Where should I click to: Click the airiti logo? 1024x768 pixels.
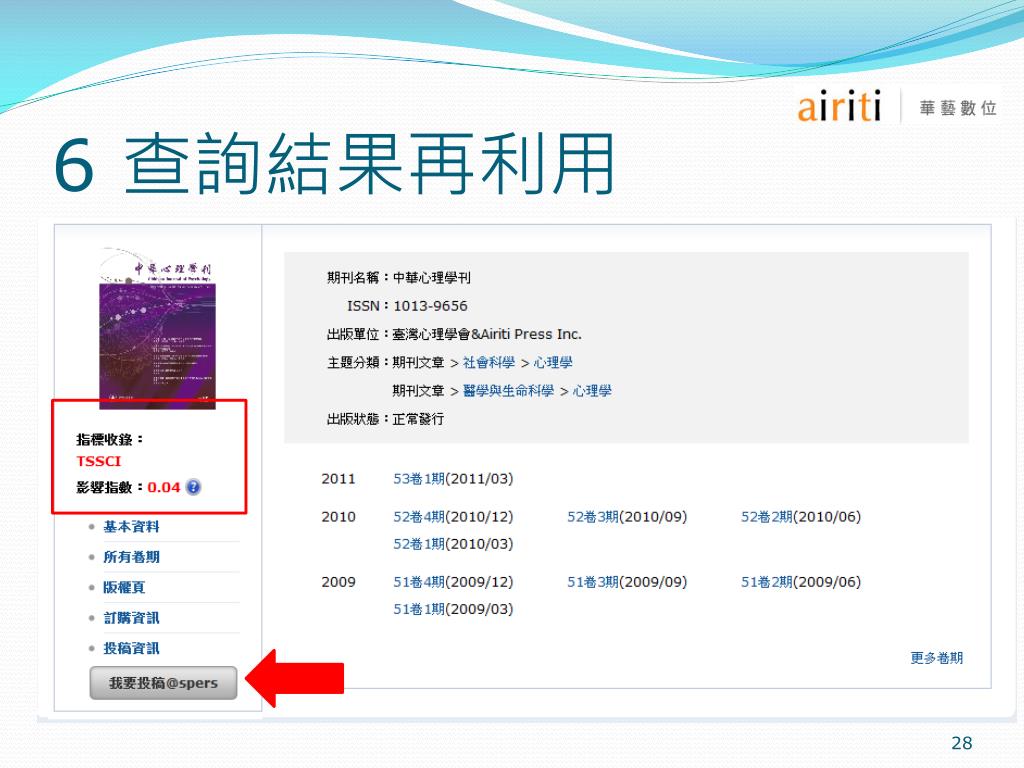point(839,106)
